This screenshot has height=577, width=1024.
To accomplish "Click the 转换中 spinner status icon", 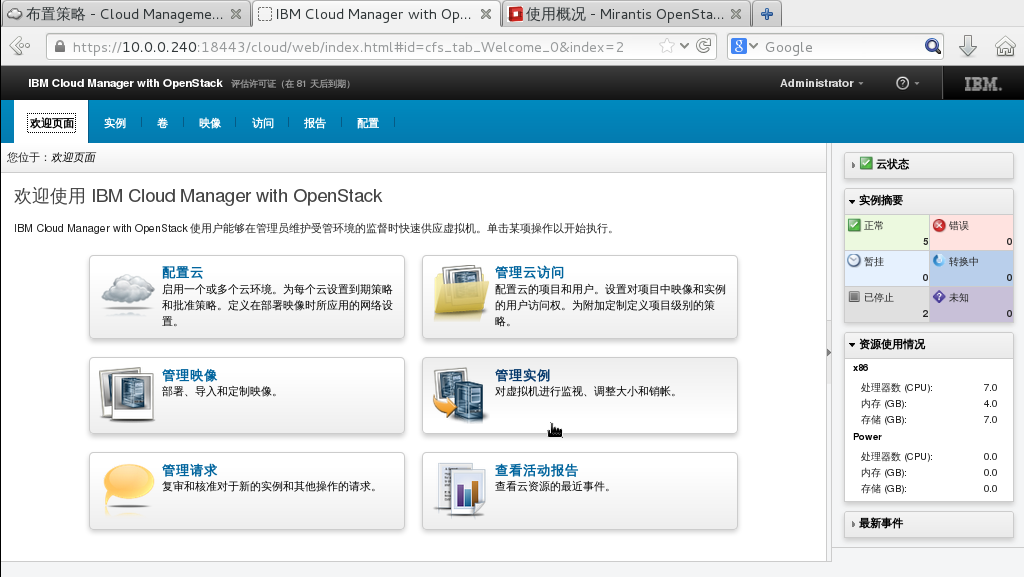I will point(938,260).
